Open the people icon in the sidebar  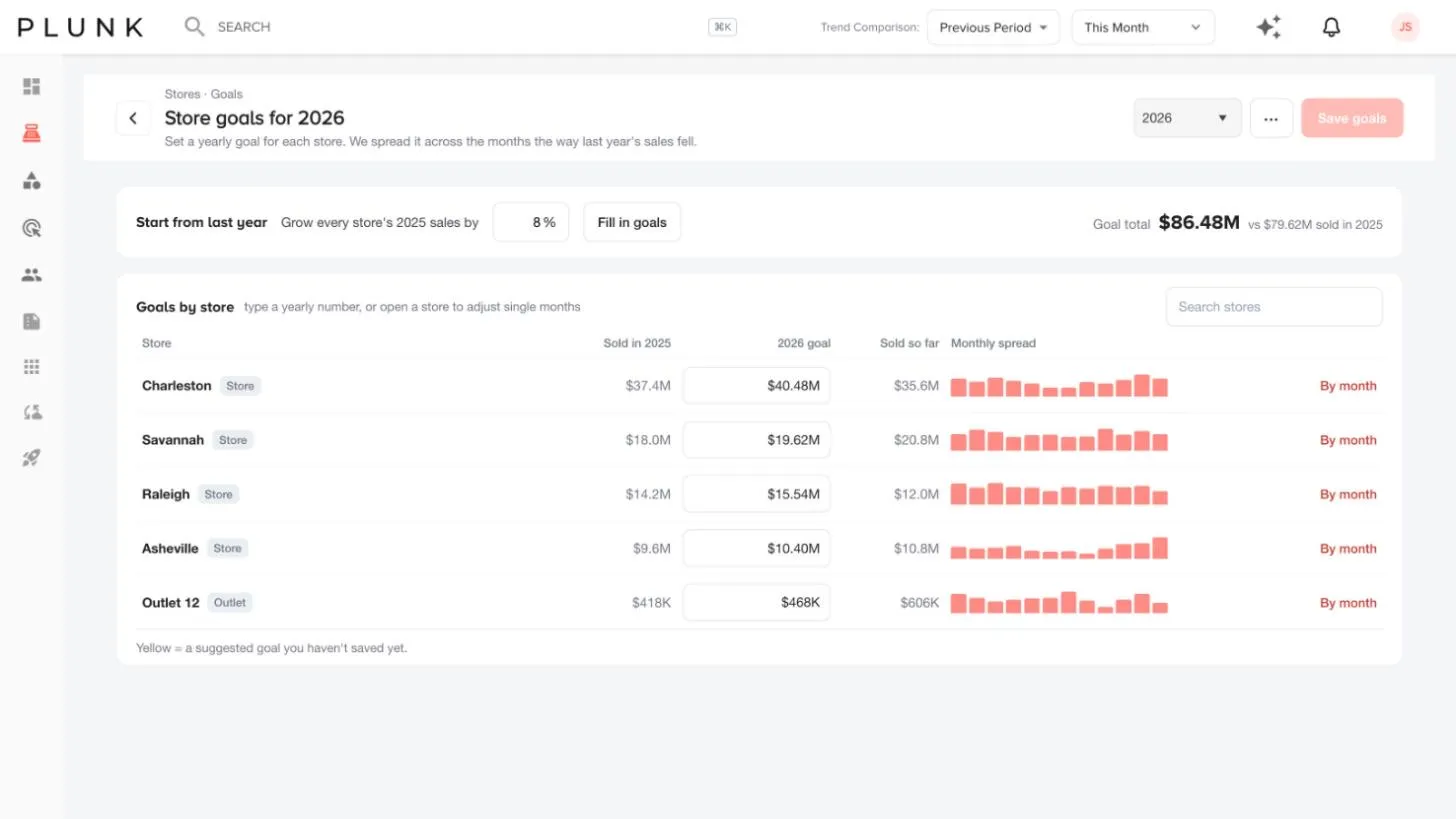(32, 275)
